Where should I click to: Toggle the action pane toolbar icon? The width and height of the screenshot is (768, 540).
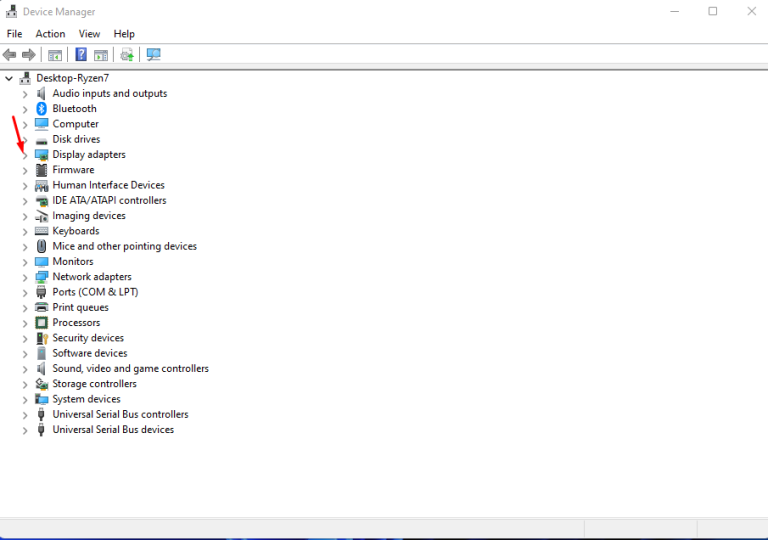[101, 55]
